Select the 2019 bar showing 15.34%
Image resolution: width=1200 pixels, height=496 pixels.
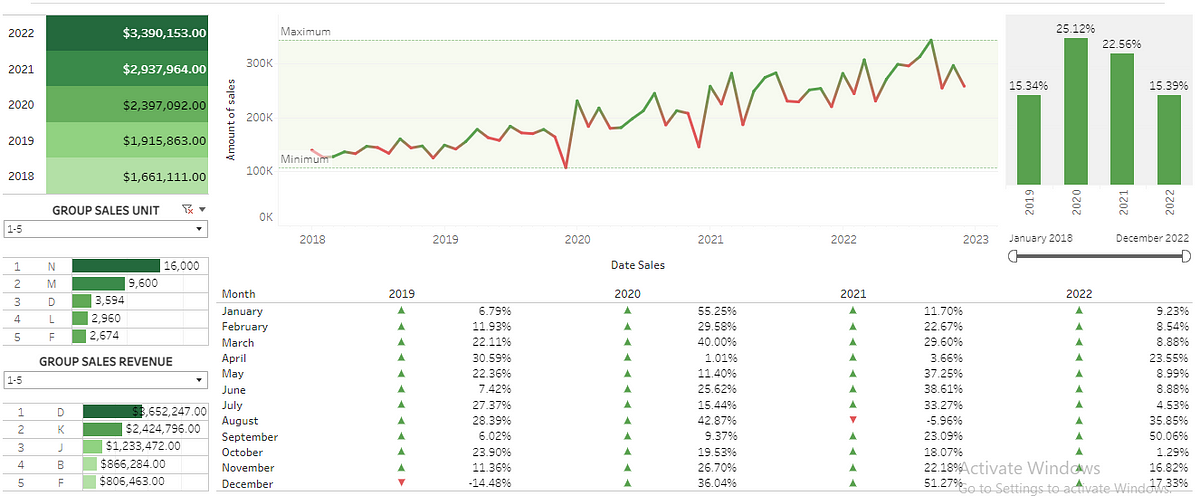(1029, 140)
